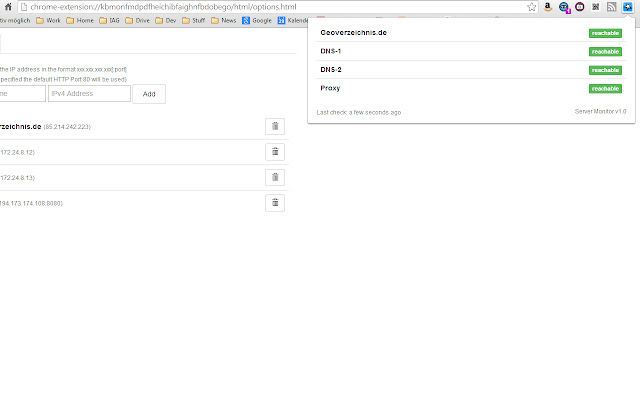Screen dimensions: 640x400
Task: Open the Stuff bookmarks folder
Action: 193,20
